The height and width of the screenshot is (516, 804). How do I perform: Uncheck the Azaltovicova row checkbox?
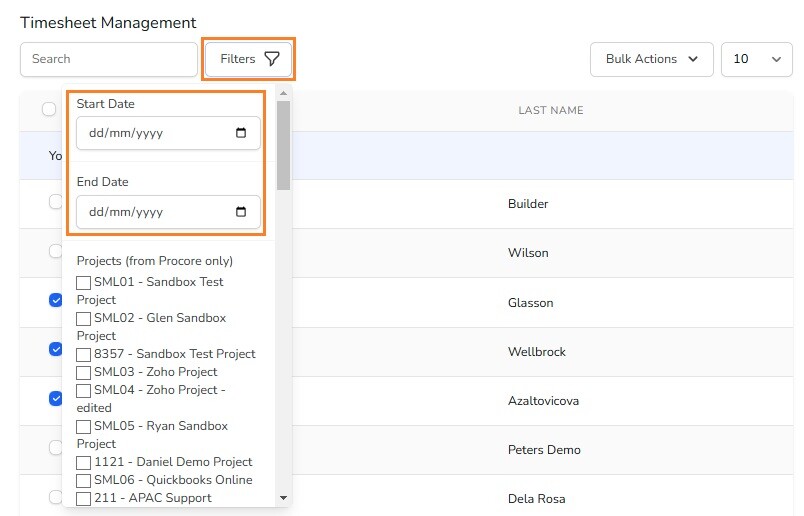55,399
